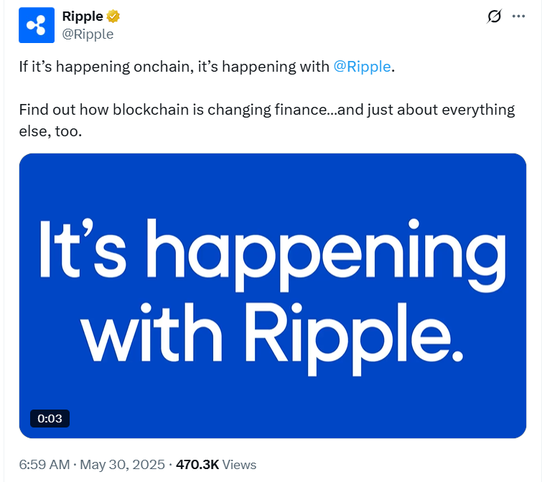The width and height of the screenshot is (542, 482).
Task: Click the Views label
Action: 239,464
